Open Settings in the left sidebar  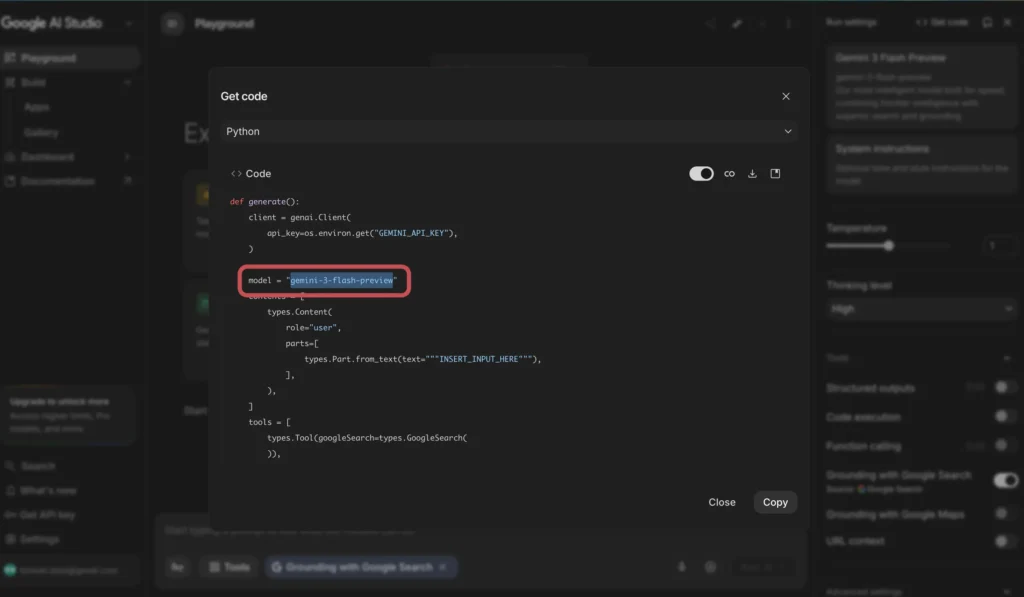click(x=39, y=540)
